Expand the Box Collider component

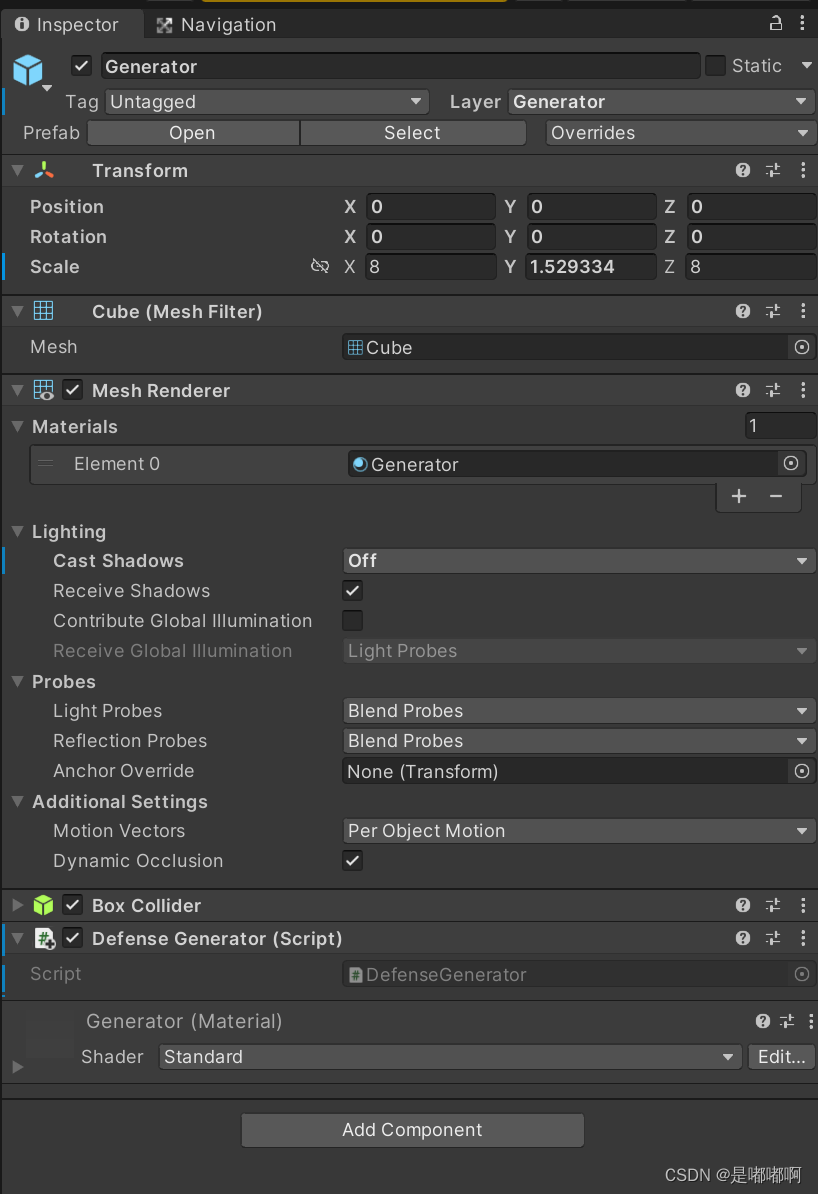coord(17,905)
